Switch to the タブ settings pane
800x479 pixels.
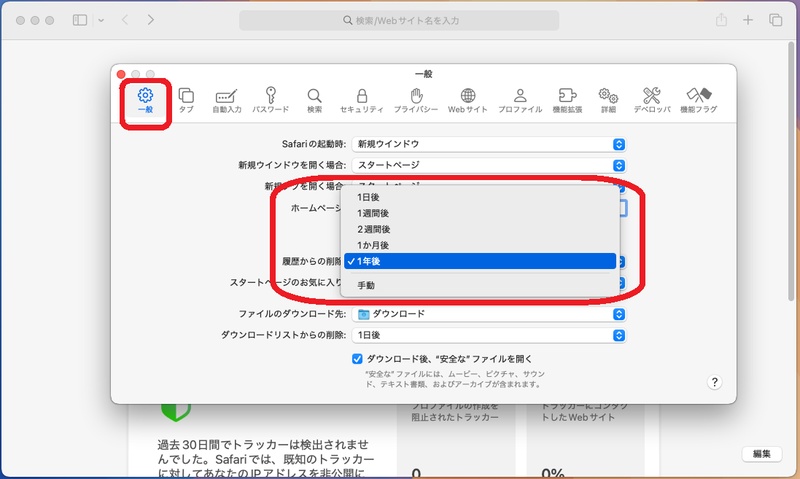coord(186,100)
